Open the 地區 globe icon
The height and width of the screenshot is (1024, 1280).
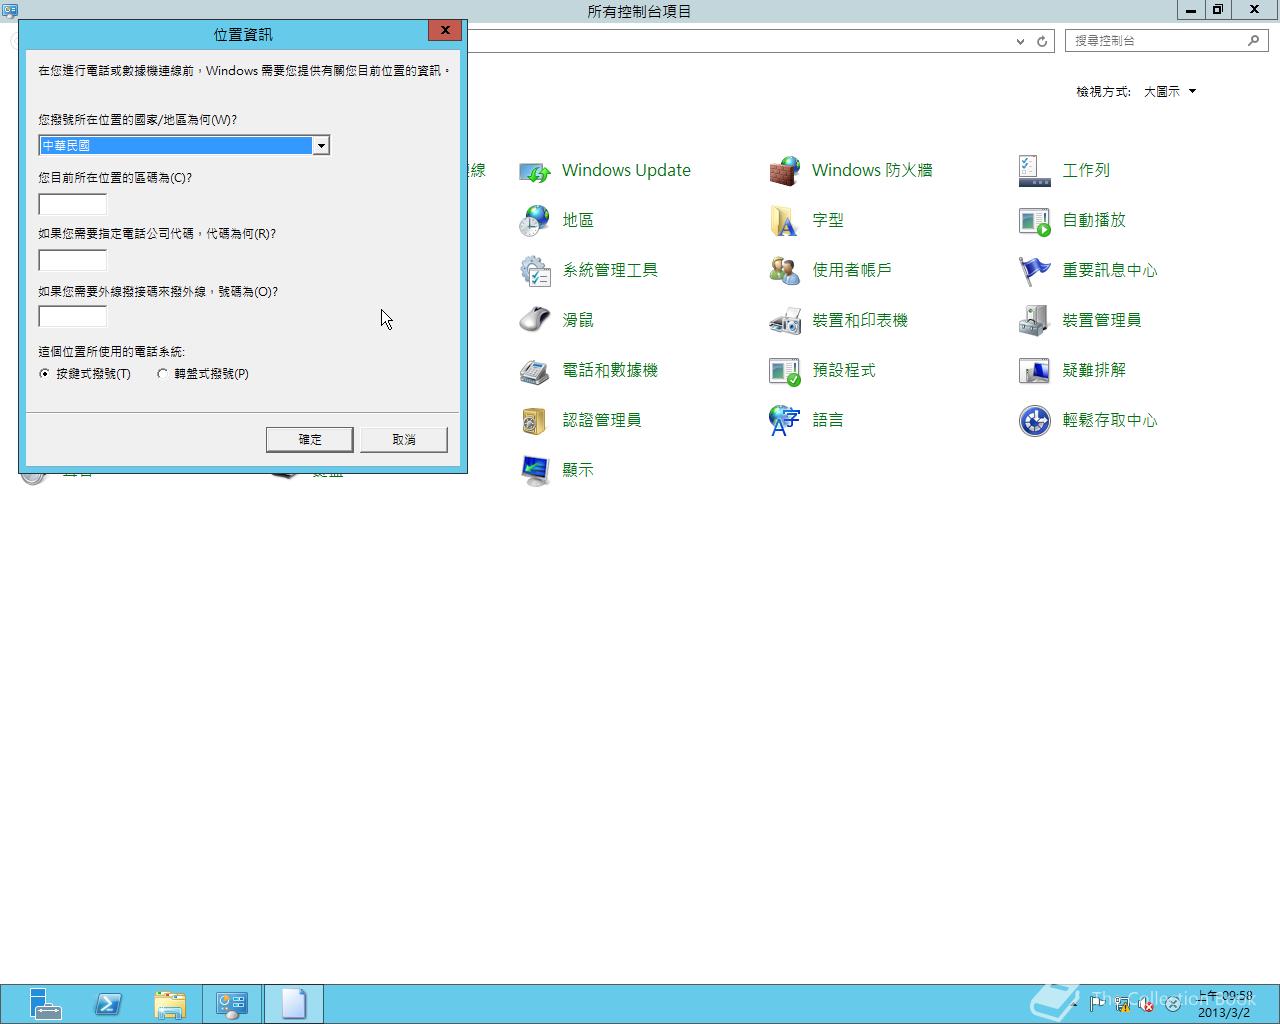click(535, 221)
